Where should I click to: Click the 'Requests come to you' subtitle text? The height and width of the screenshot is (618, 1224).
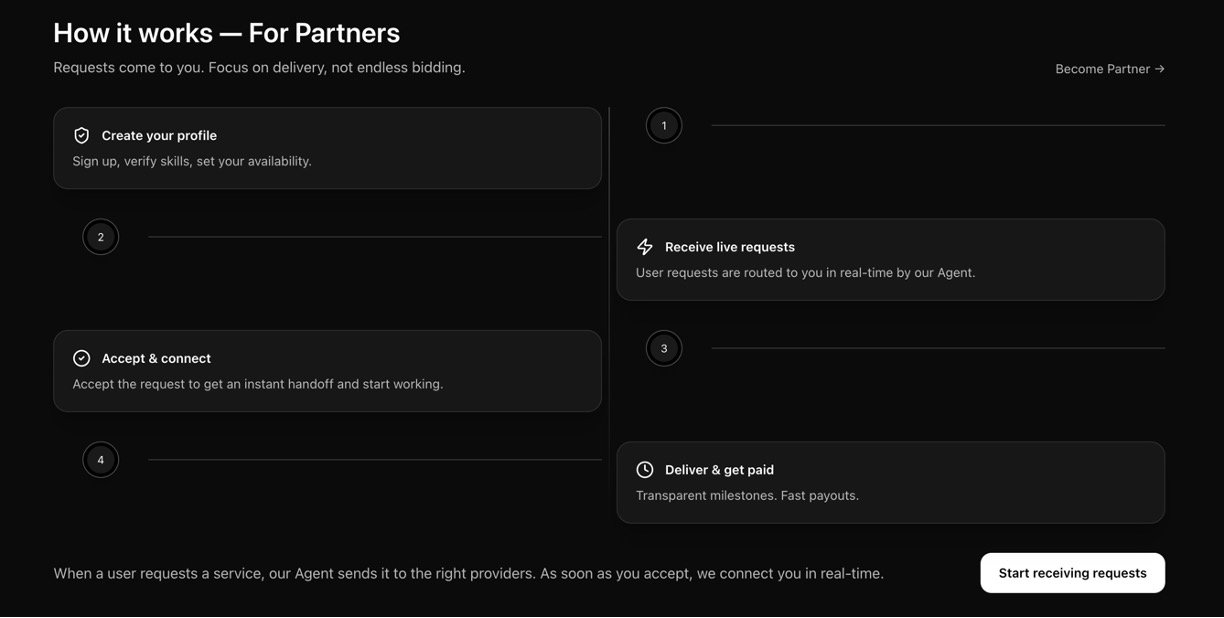[259, 68]
